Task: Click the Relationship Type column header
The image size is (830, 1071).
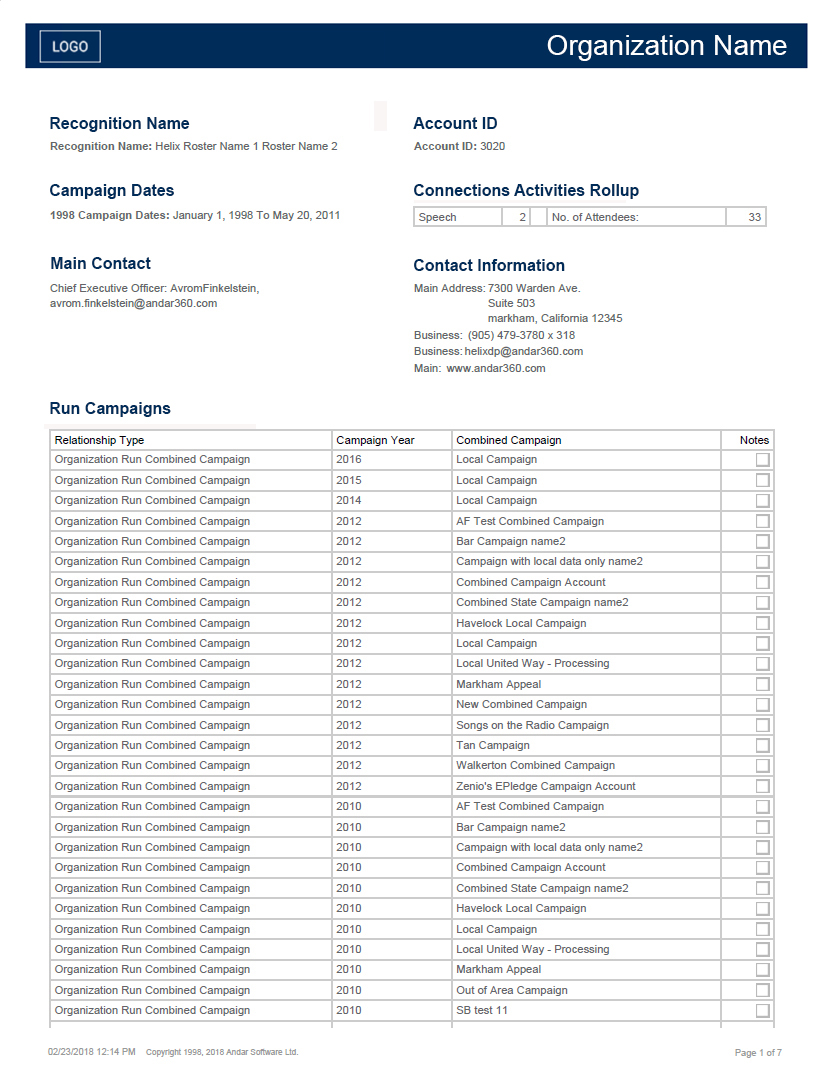Action: (x=99, y=440)
